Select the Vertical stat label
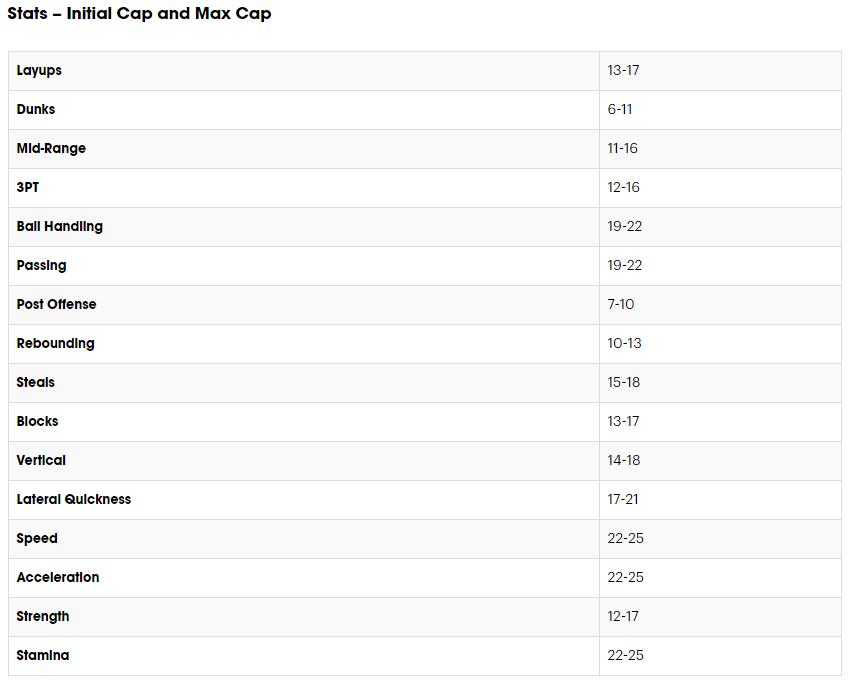This screenshot has height=691, width=855. tap(41, 461)
